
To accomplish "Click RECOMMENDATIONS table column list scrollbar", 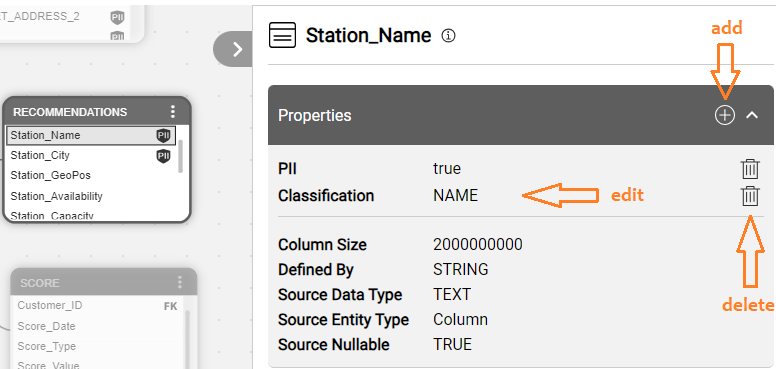I will coord(181,156).
